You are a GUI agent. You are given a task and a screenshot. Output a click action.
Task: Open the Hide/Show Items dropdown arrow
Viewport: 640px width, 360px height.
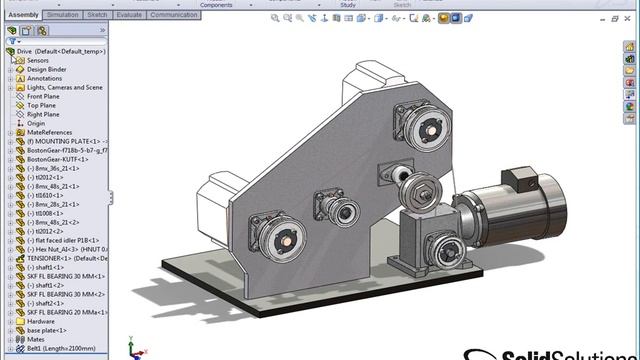tap(403, 19)
